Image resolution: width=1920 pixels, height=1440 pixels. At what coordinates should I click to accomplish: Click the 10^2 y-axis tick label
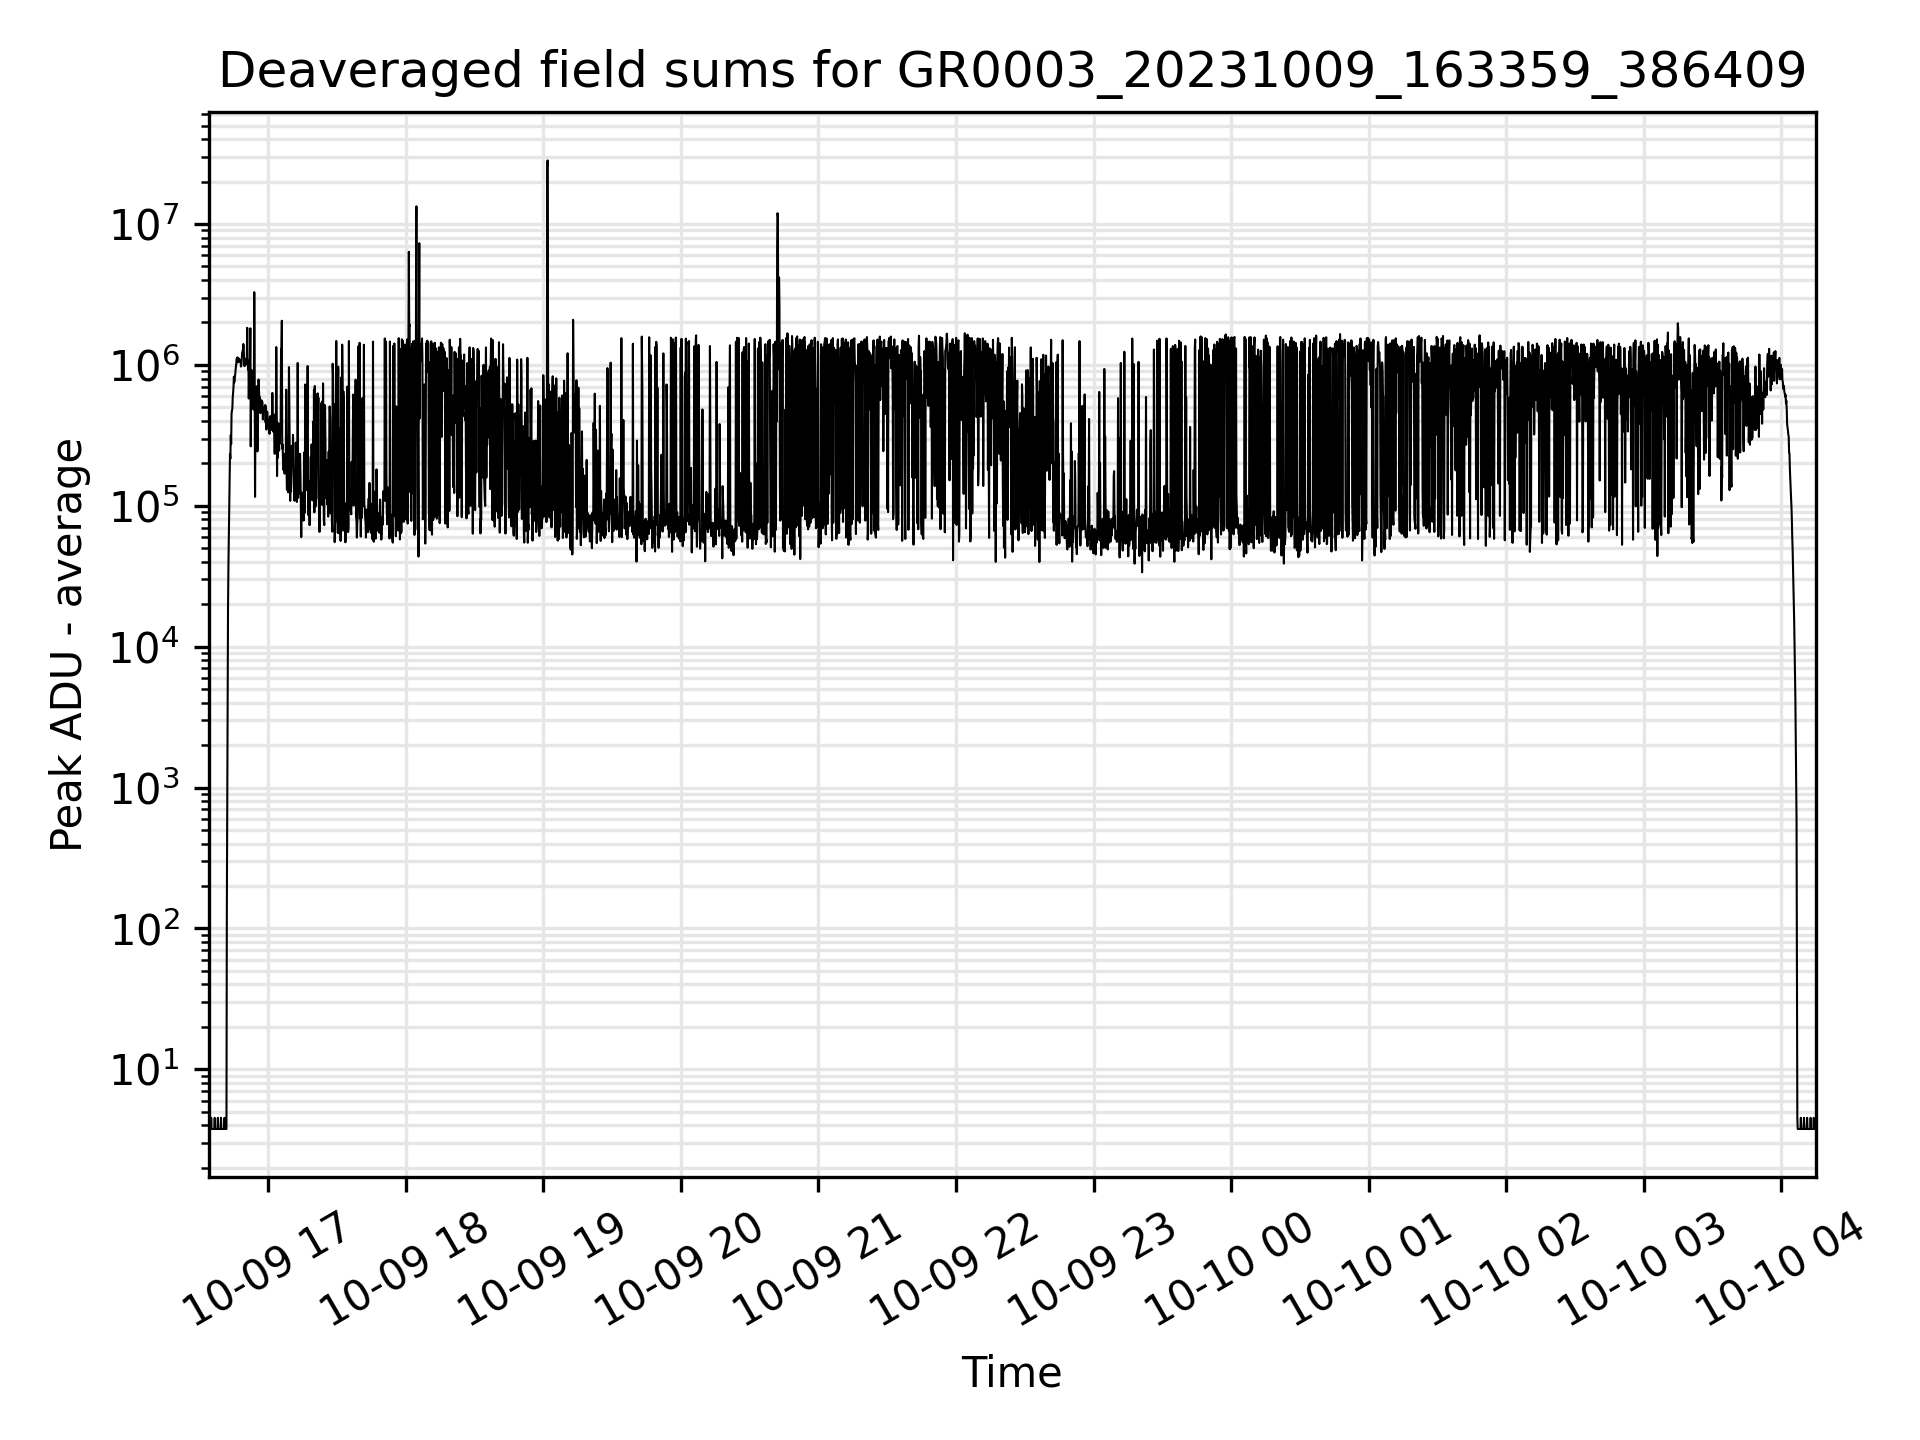(145, 929)
